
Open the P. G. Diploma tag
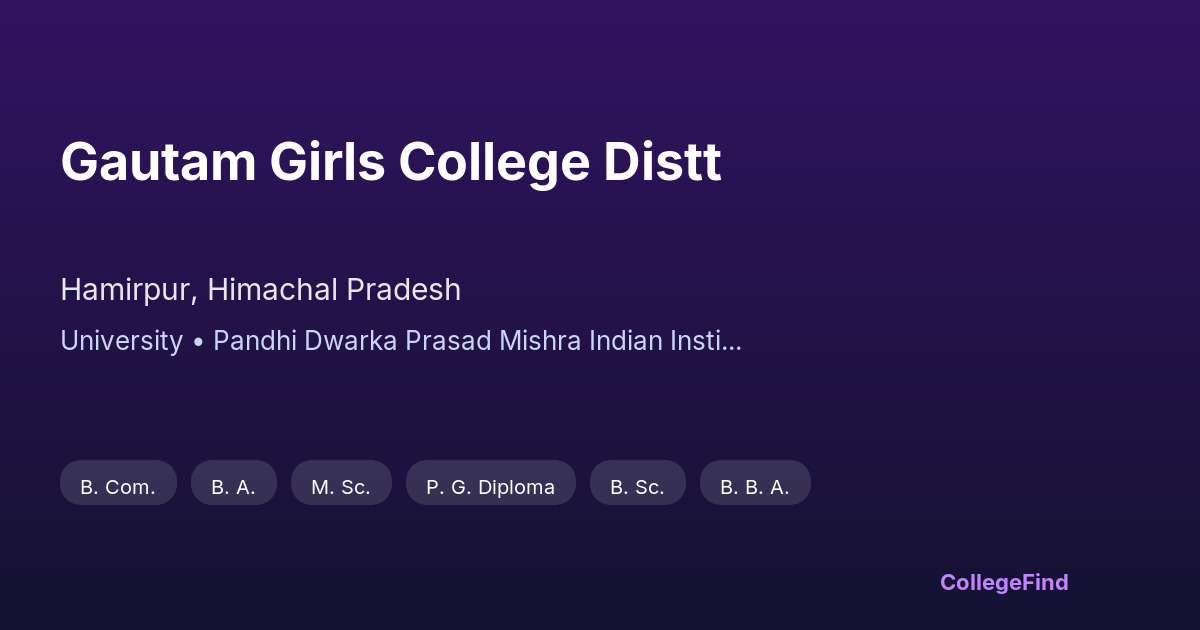(x=490, y=487)
